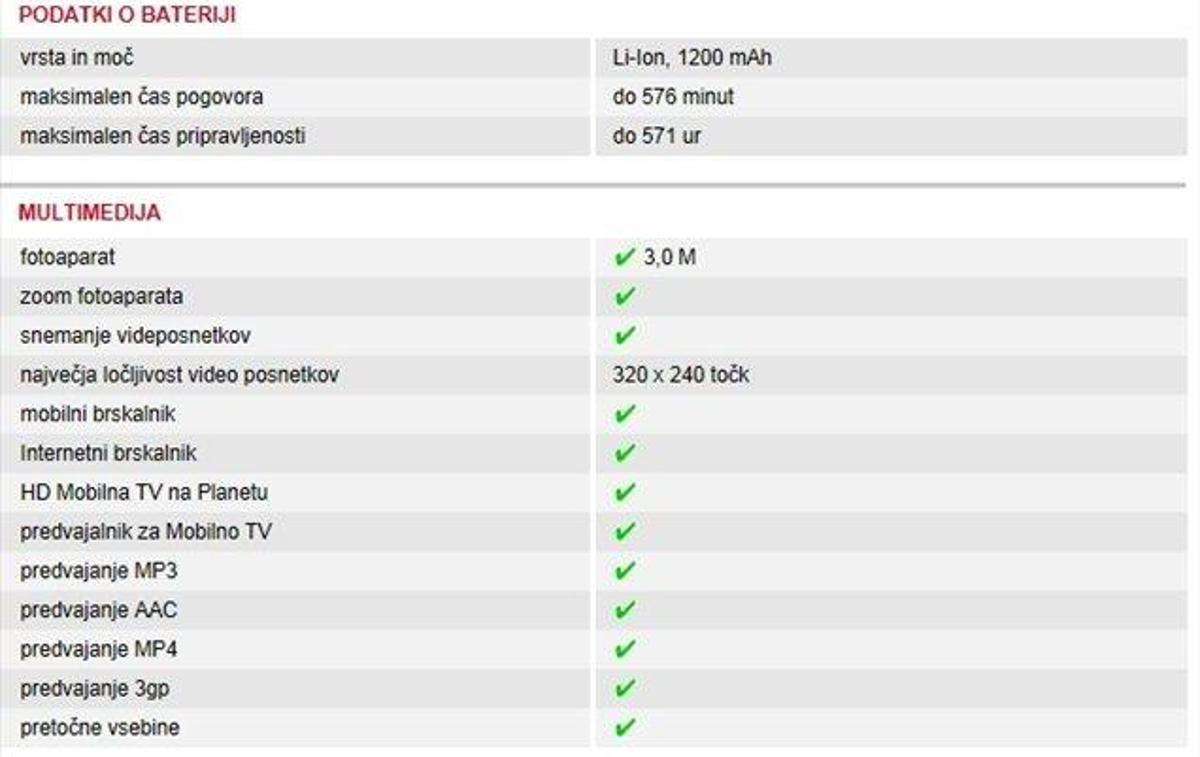This screenshot has width=1200, height=757.
Task: Click the Li-Ion, 1200 mAh value
Action: [692, 58]
